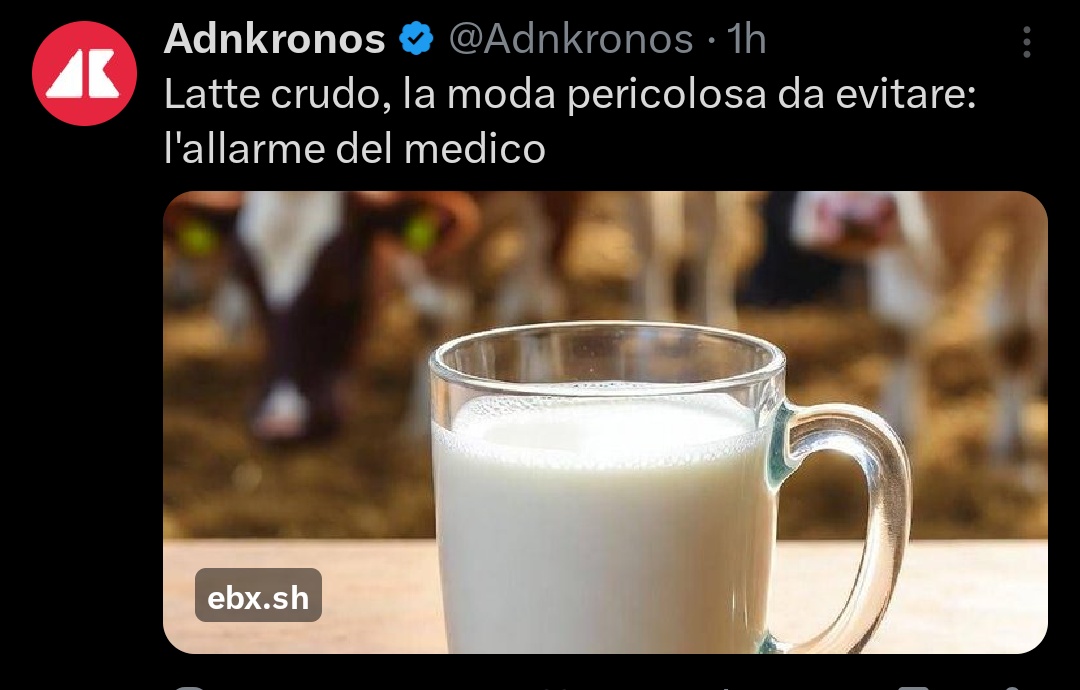Image resolution: width=1080 pixels, height=690 pixels.
Task: Click the ebx.sh link label
Action: [x=258, y=596]
